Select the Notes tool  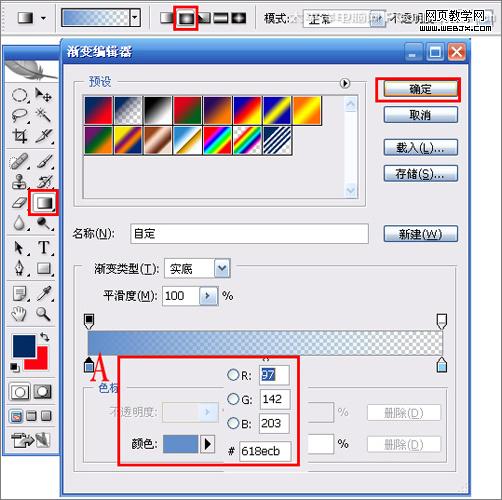[x=19, y=294]
